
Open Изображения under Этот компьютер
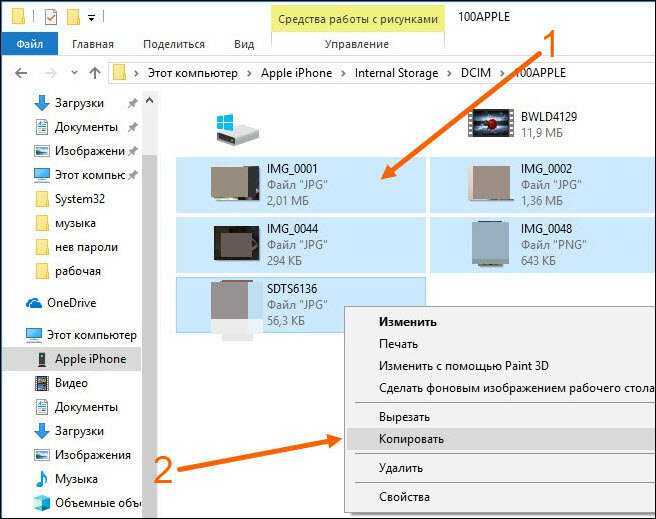coord(92,455)
